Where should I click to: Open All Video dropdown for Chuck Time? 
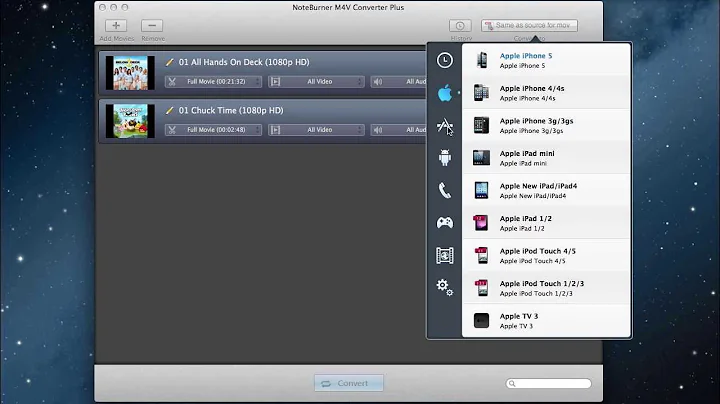[x=316, y=130]
